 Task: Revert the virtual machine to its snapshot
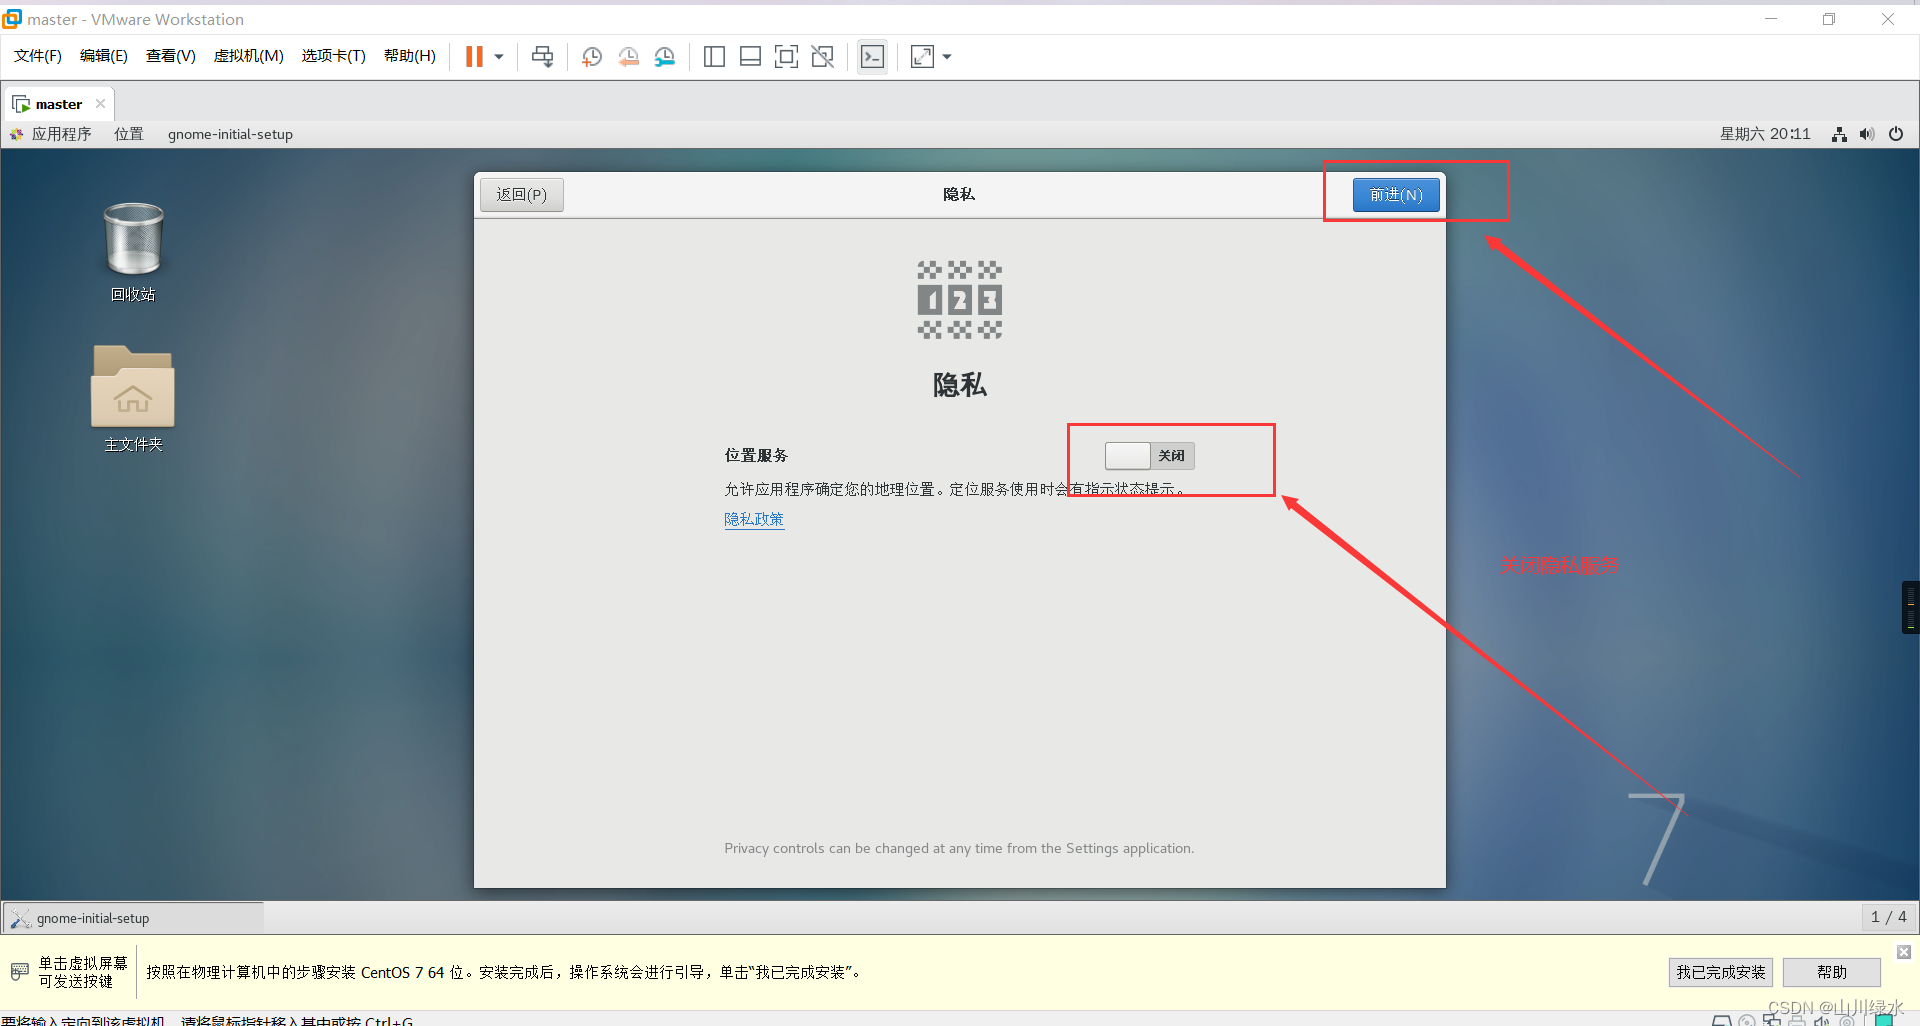(628, 56)
